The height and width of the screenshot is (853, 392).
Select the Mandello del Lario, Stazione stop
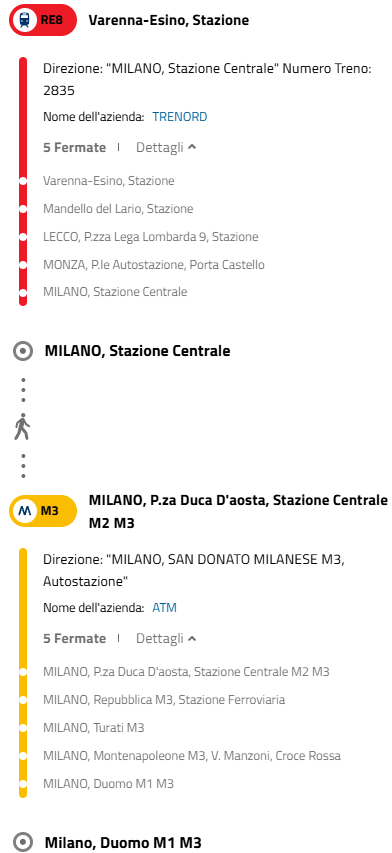(x=118, y=209)
